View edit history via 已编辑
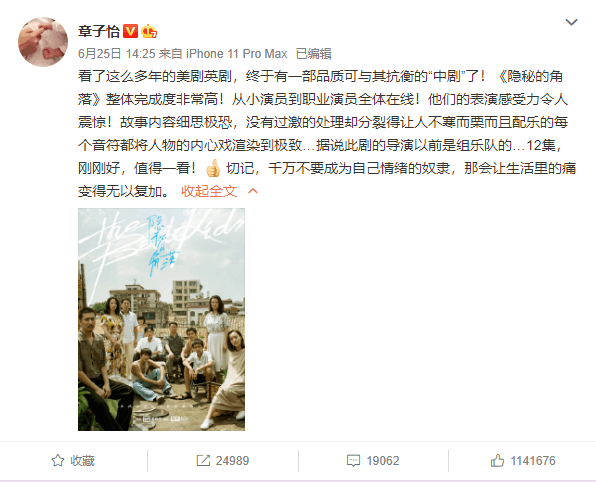Viewport: 596px width, 482px height. pyautogui.click(x=314, y=54)
